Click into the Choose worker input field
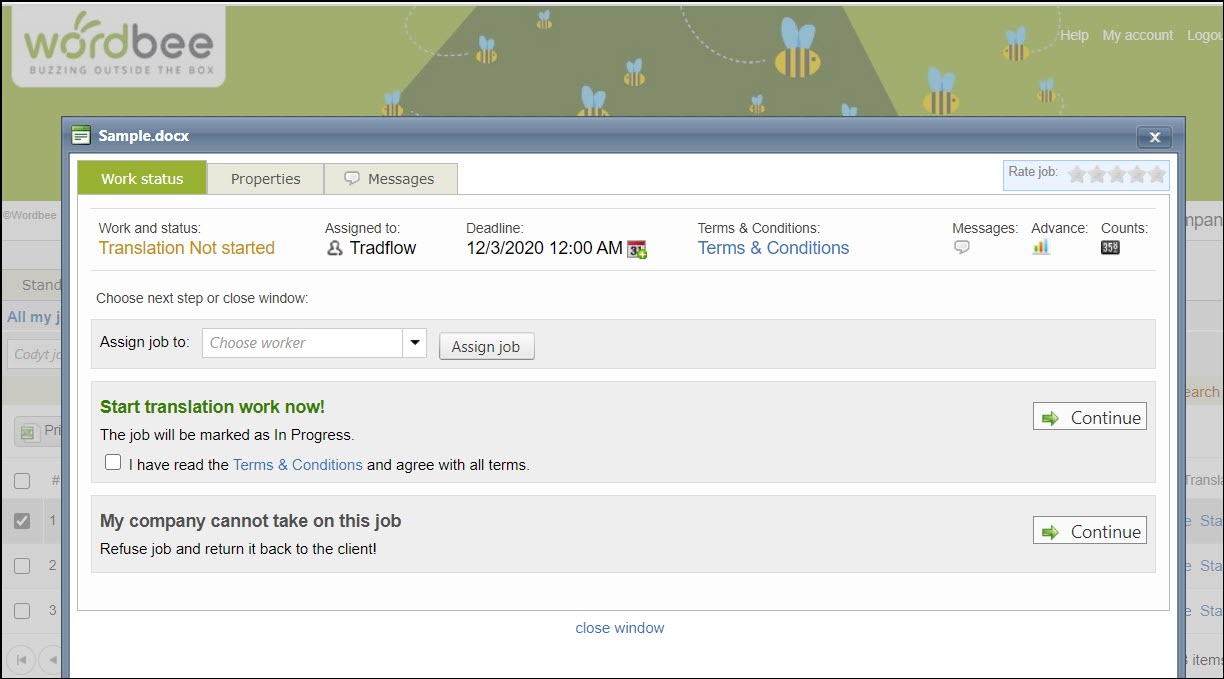The width and height of the screenshot is (1224, 679). point(302,343)
